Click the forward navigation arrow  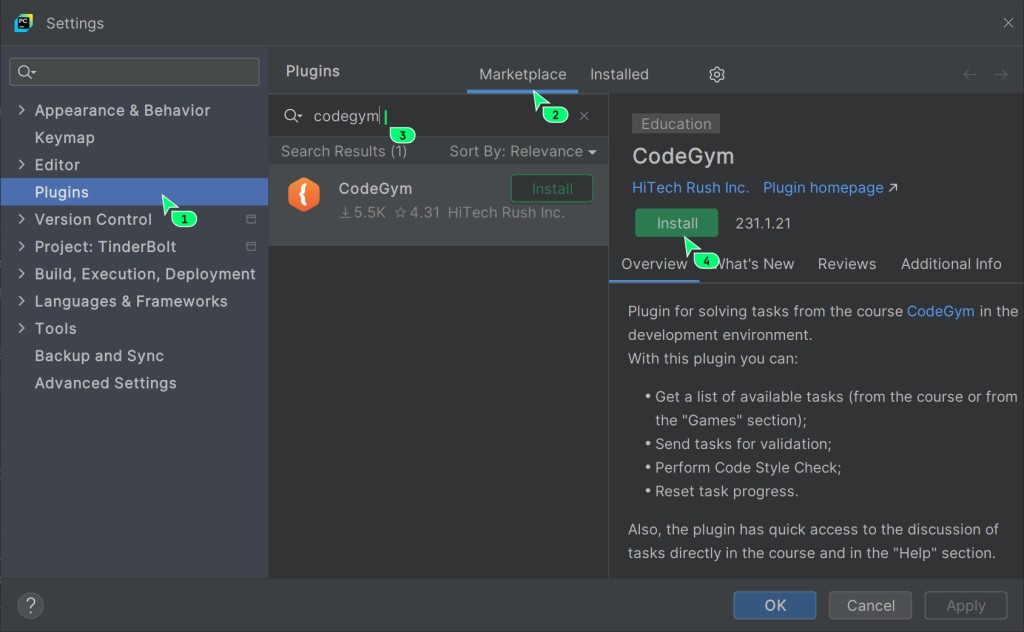1000,74
